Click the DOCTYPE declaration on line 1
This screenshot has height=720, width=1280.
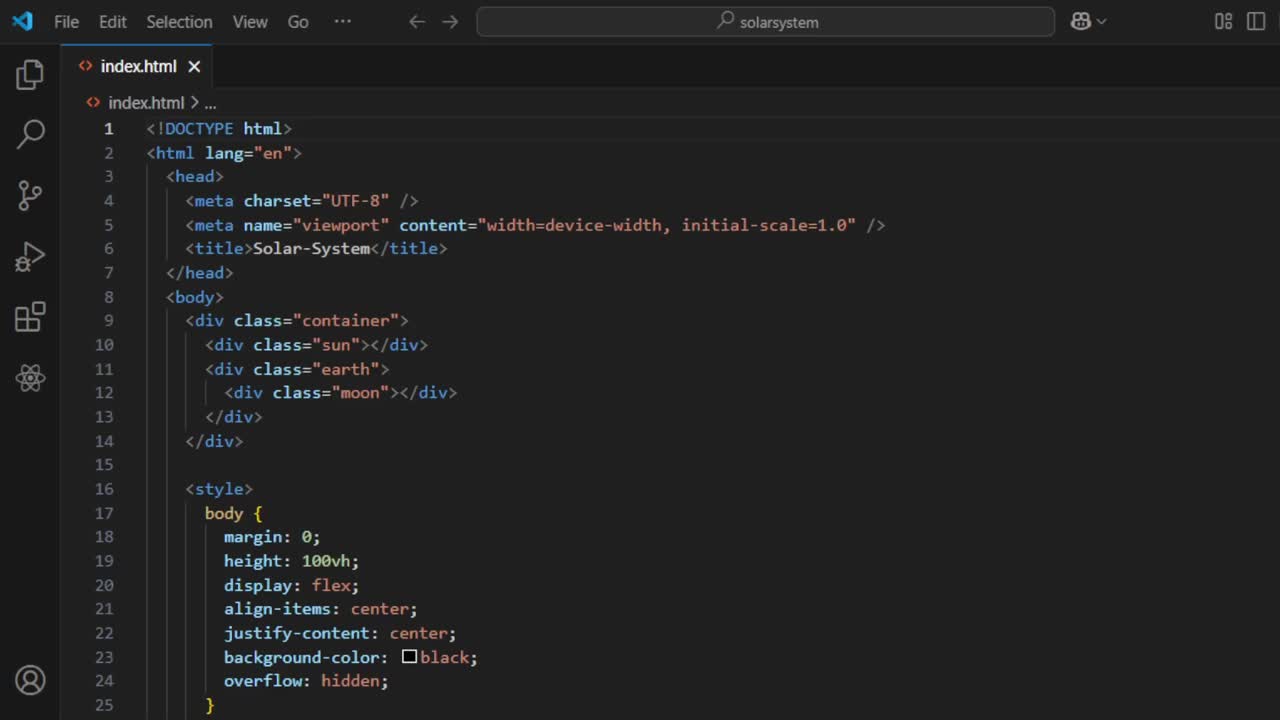pyautogui.click(x=219, y=129)
